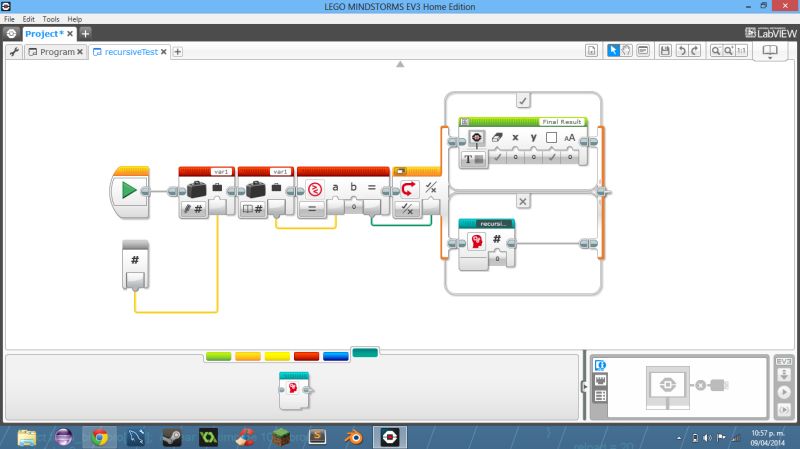800x449 pixels.
Task: Open Project Properties wrench icon
Action: click(14, 52)
